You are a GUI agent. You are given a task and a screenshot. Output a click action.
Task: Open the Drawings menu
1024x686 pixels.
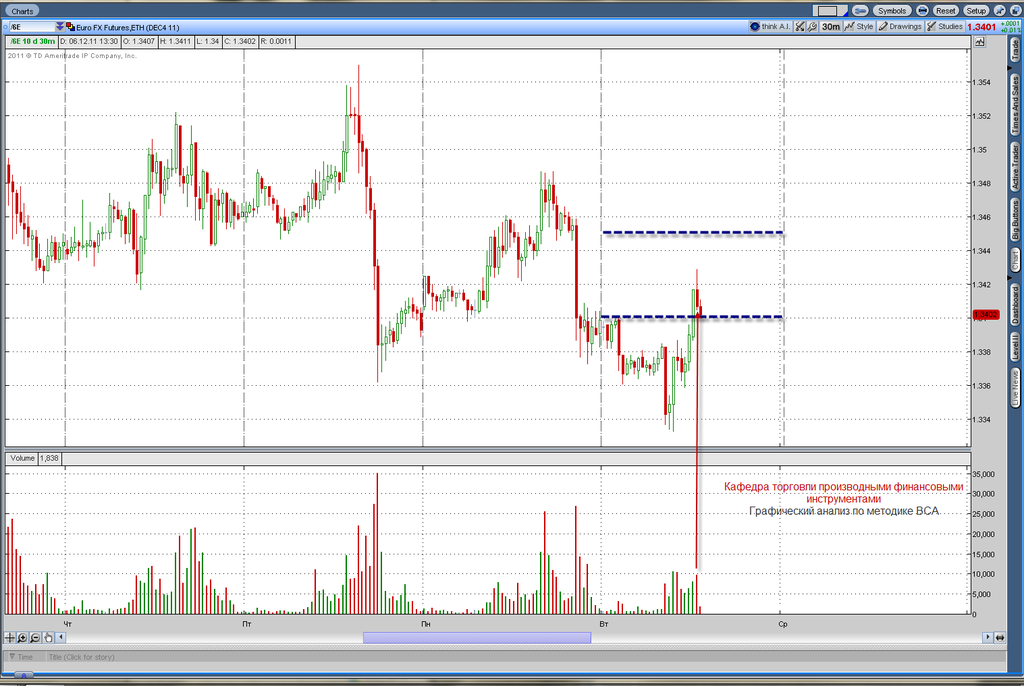pyautogui.click(x=900, y=27)
